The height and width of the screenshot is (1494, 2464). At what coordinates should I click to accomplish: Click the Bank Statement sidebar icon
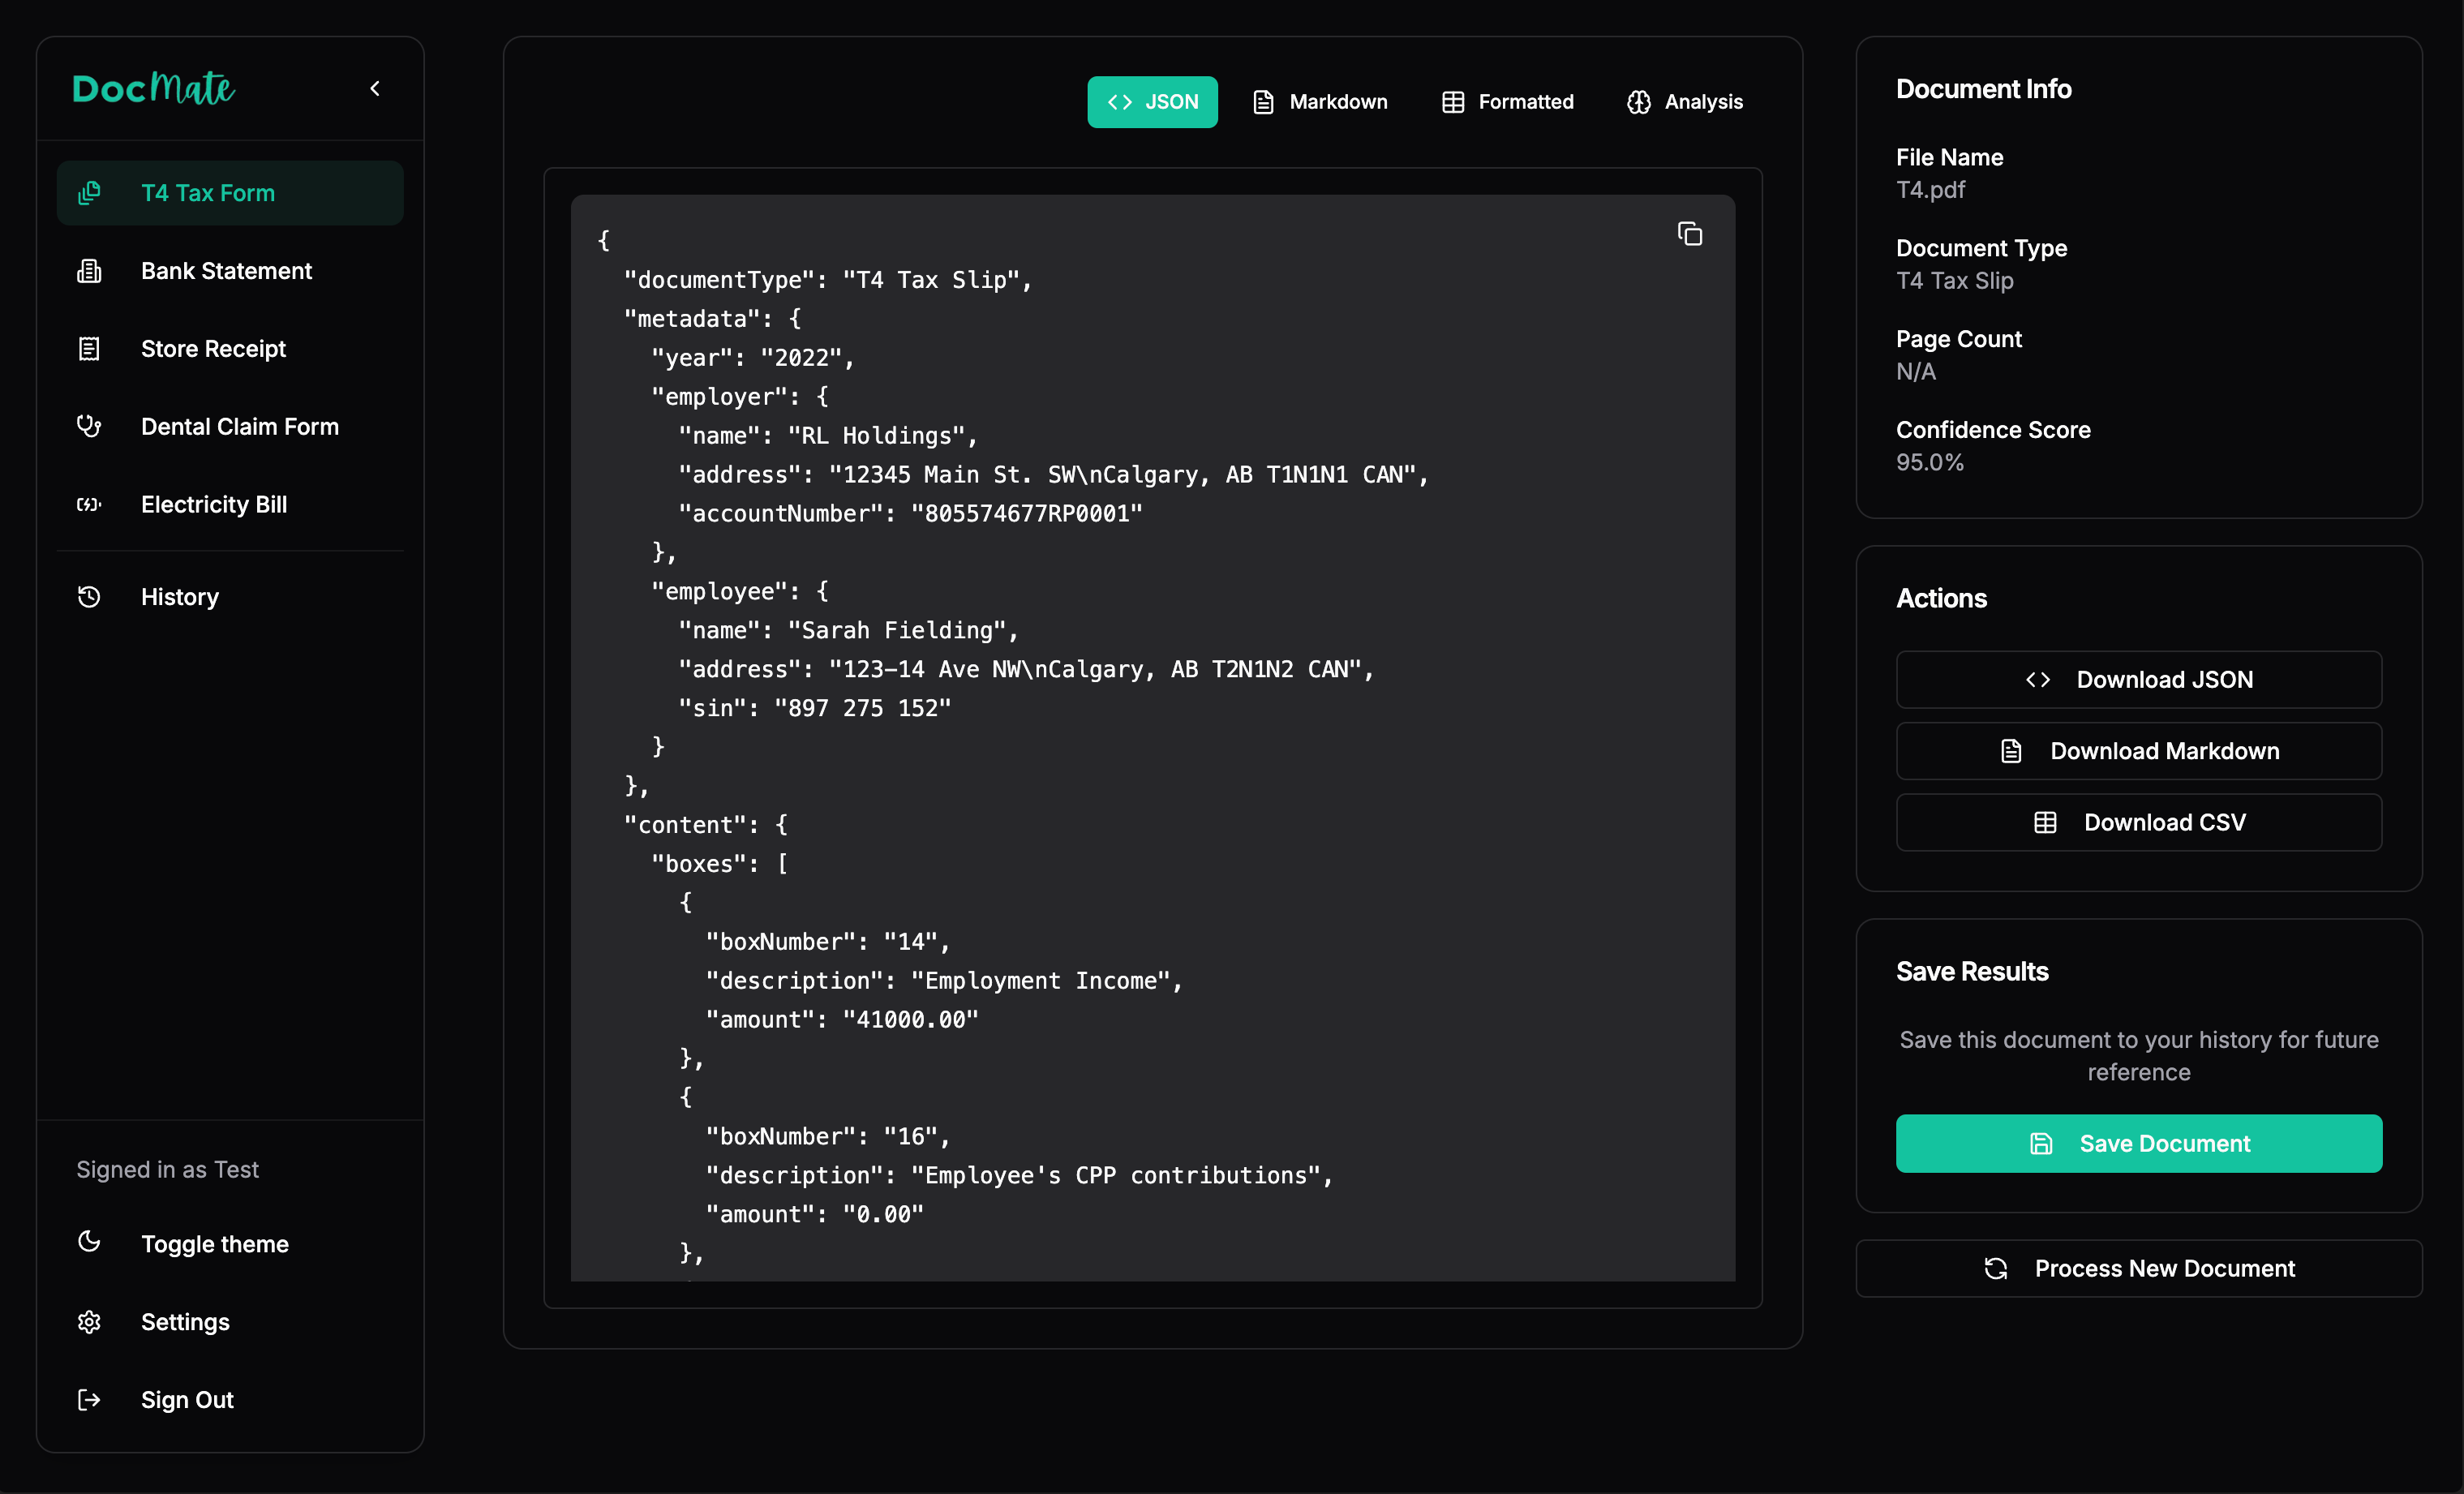(x=89, y=271)
